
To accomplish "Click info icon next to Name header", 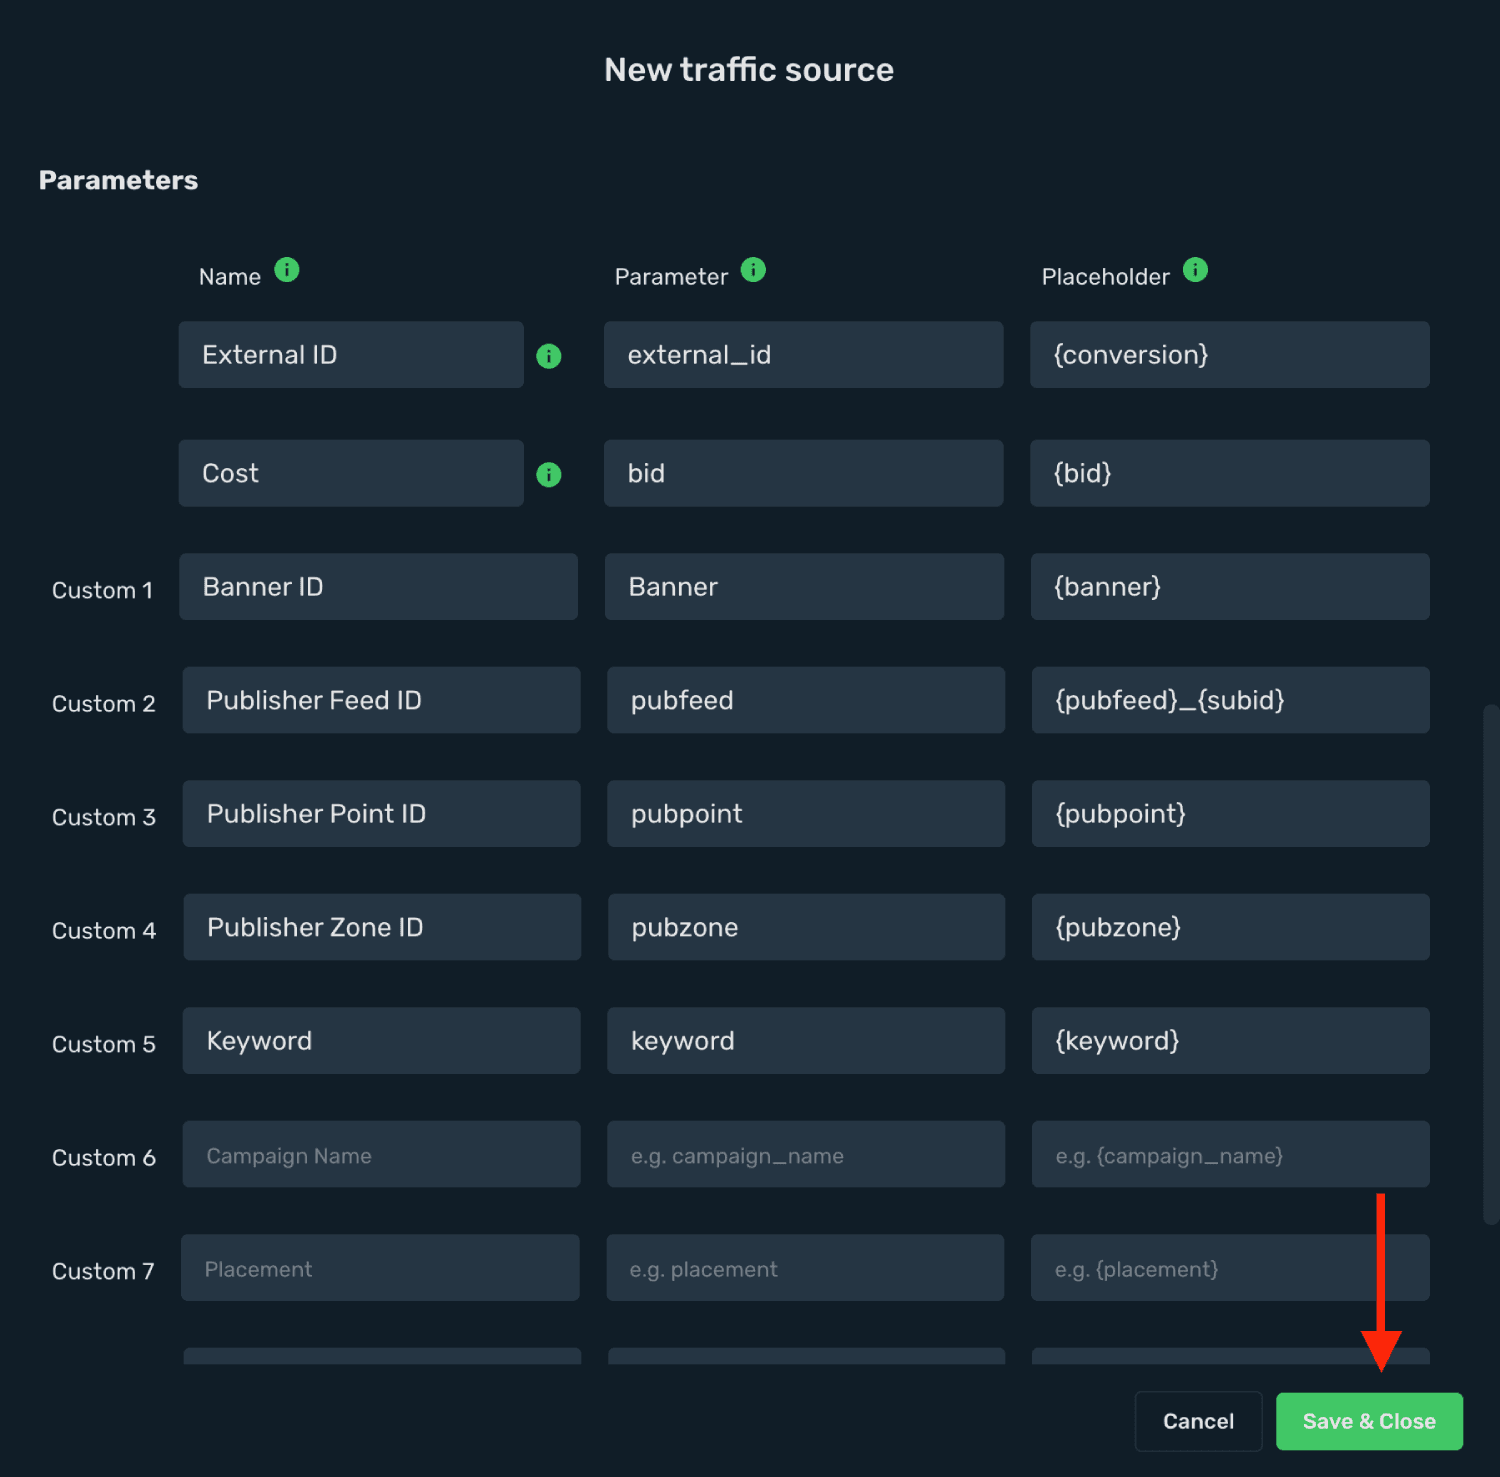I will (287, 270).
